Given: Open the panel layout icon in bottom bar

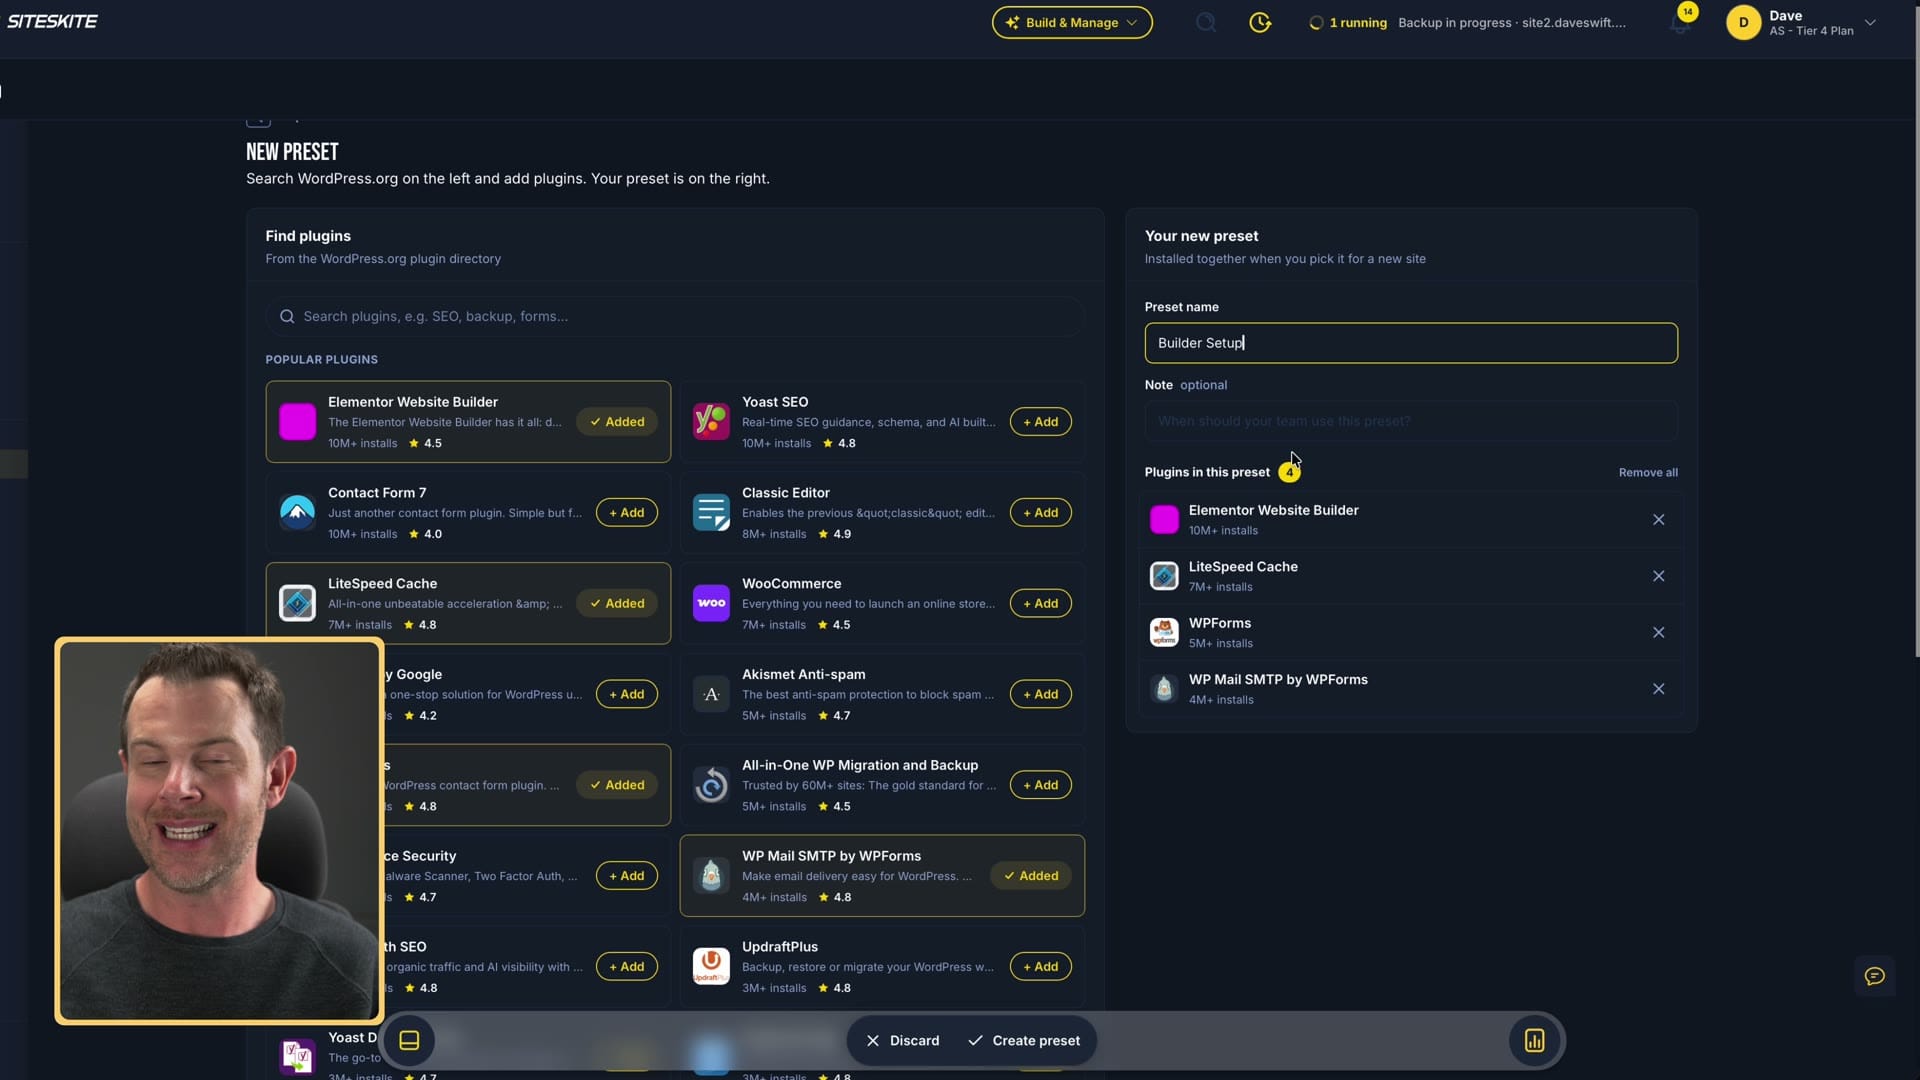Looking at the screenshot, I should [x=409, y=1040].
